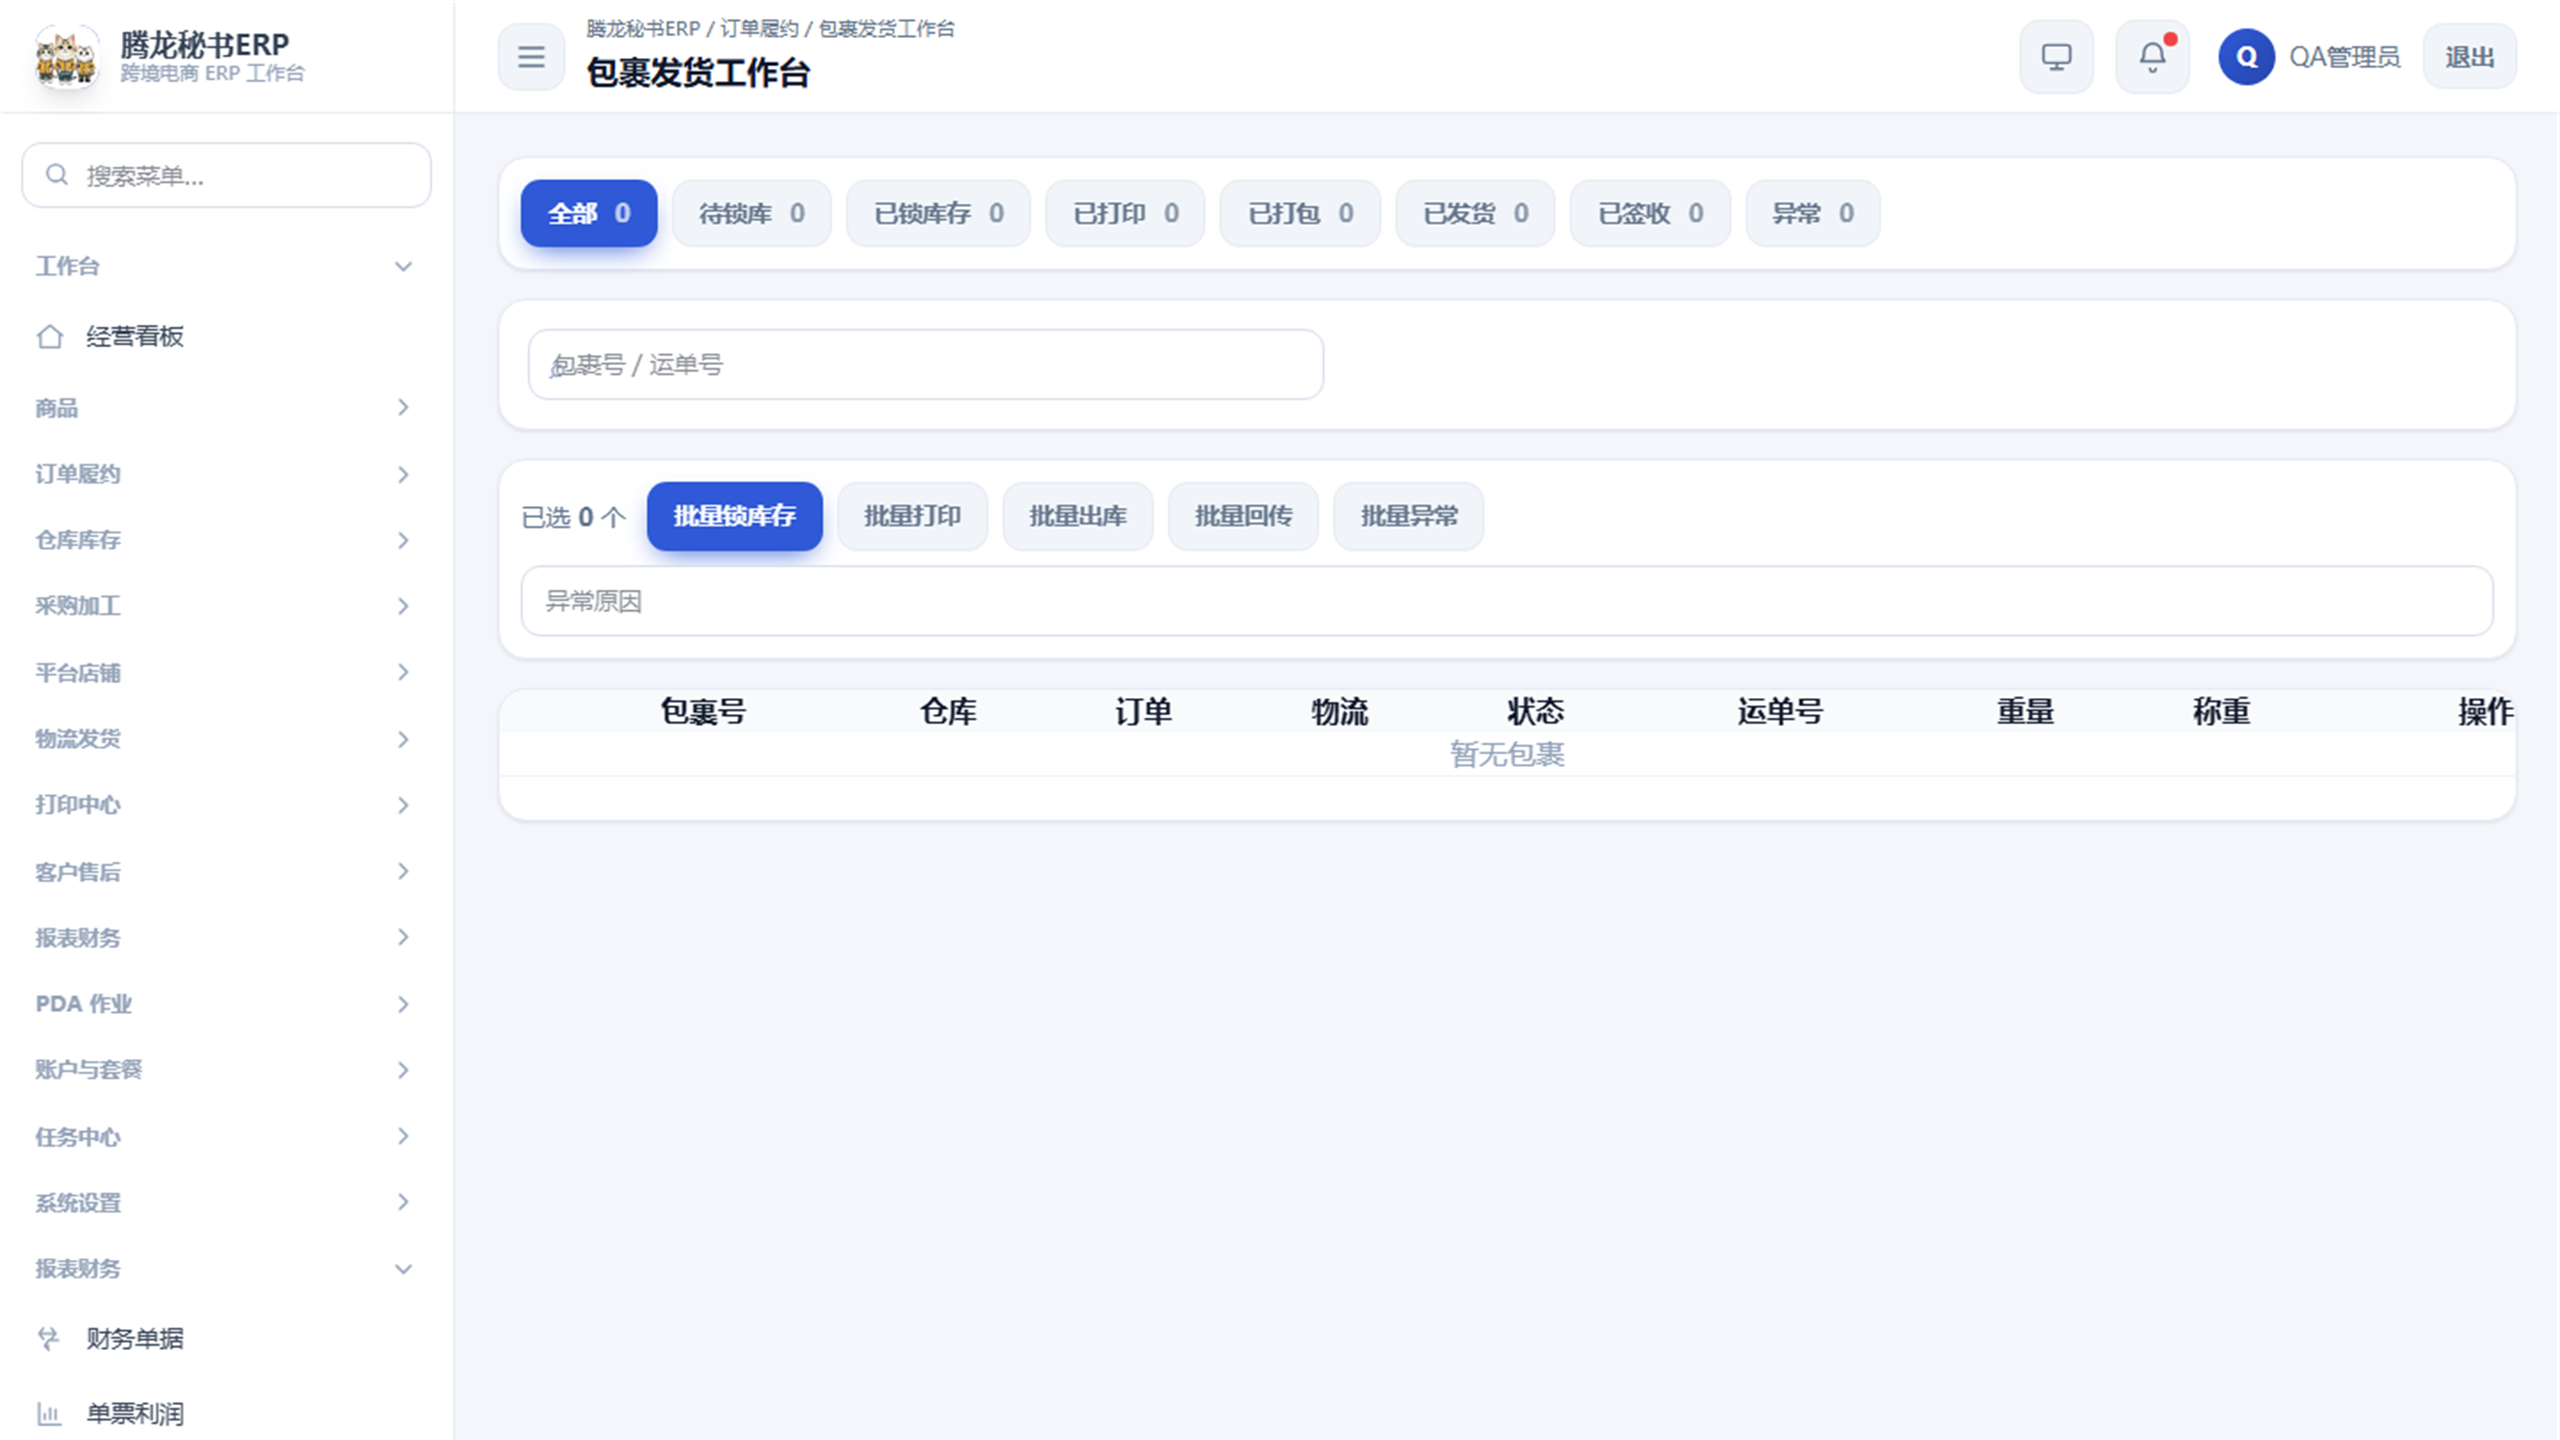This screenshot has height=1440, width=2560.
Task: Open the monitor screen icon in header
Action: pyautogui.click(x=2056, y=57)
